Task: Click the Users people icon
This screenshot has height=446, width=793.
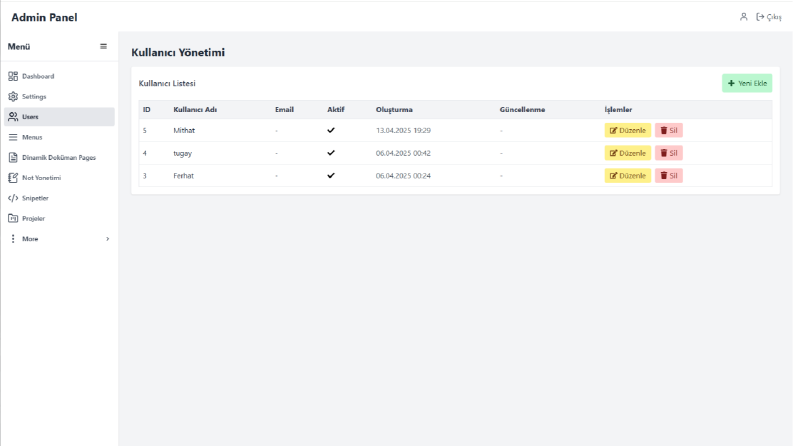Action: click(x=13, y=117)
